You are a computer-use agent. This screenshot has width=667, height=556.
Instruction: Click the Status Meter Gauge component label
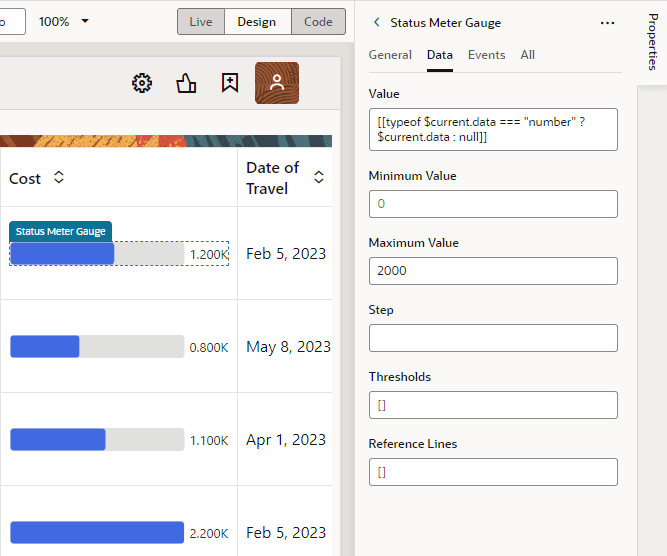tap(60, 231)
